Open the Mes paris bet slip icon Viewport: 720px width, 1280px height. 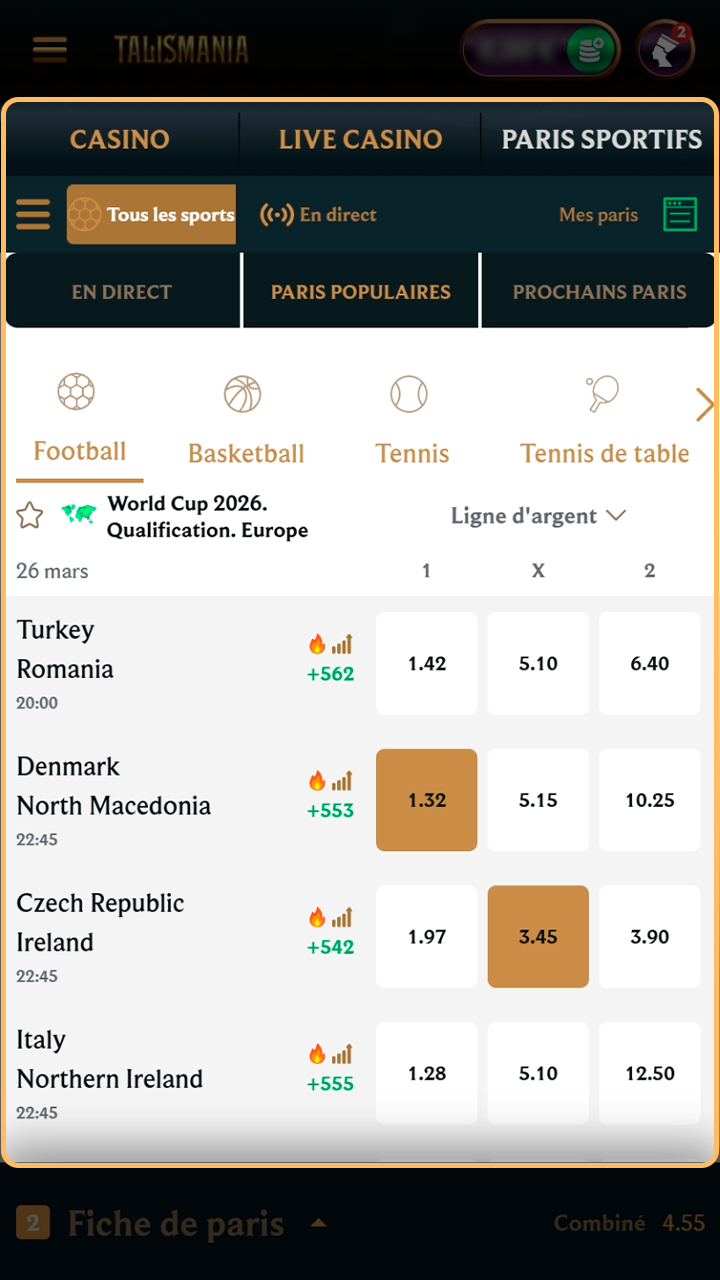[679, 214]
